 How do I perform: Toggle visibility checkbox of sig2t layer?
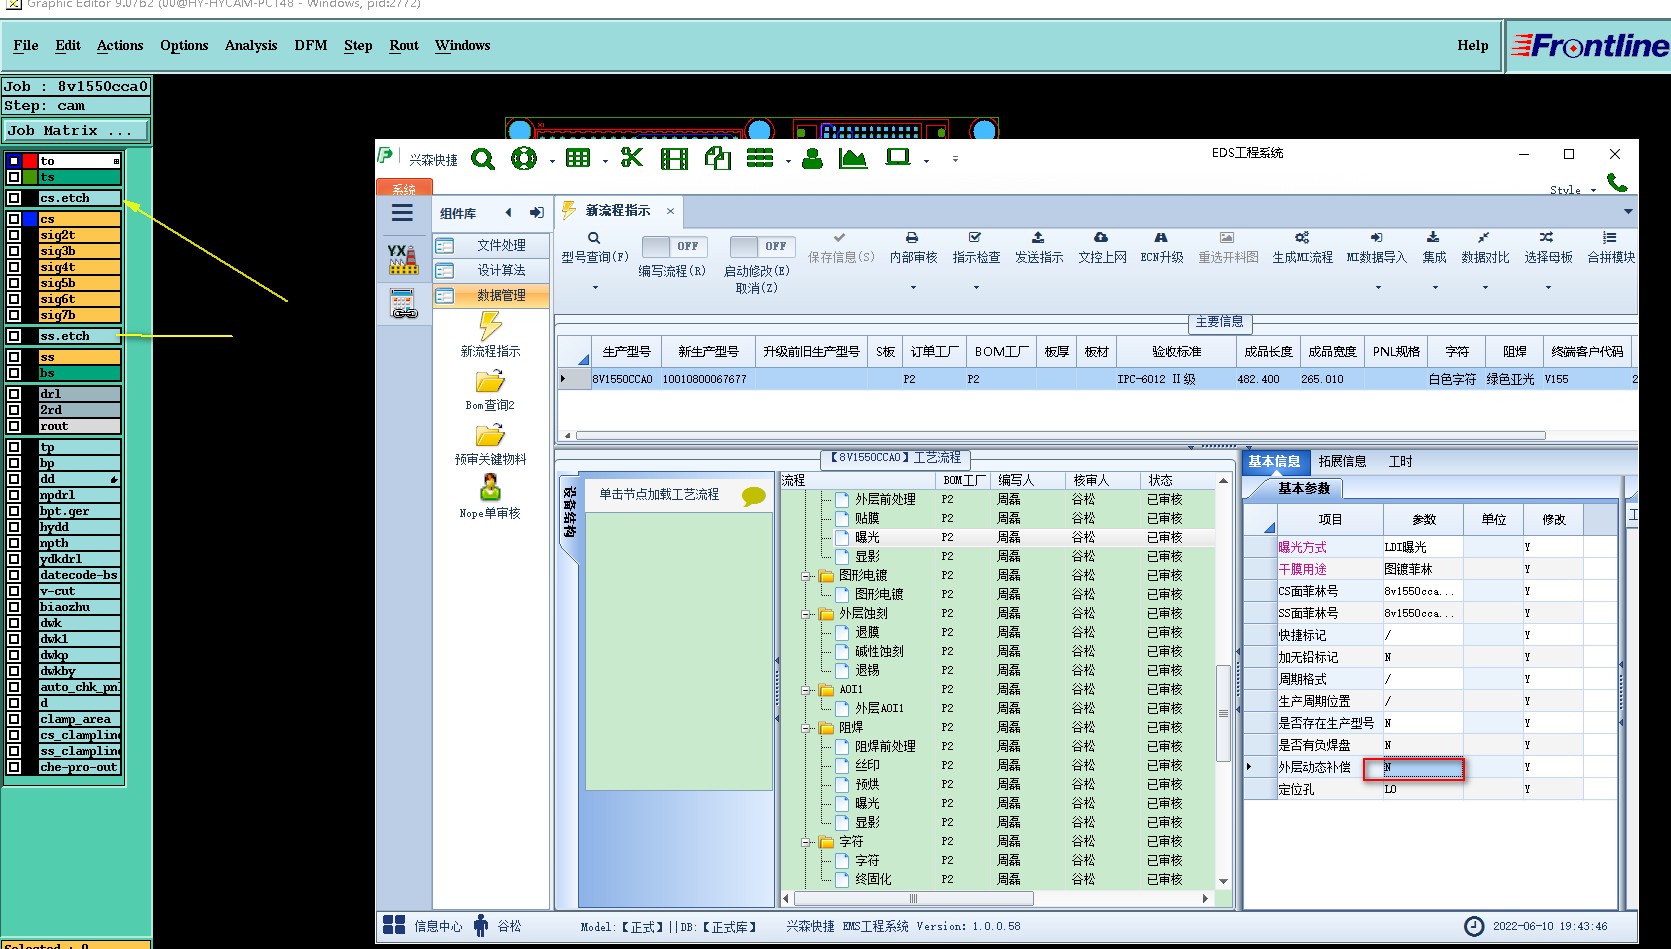click(14, 235)
